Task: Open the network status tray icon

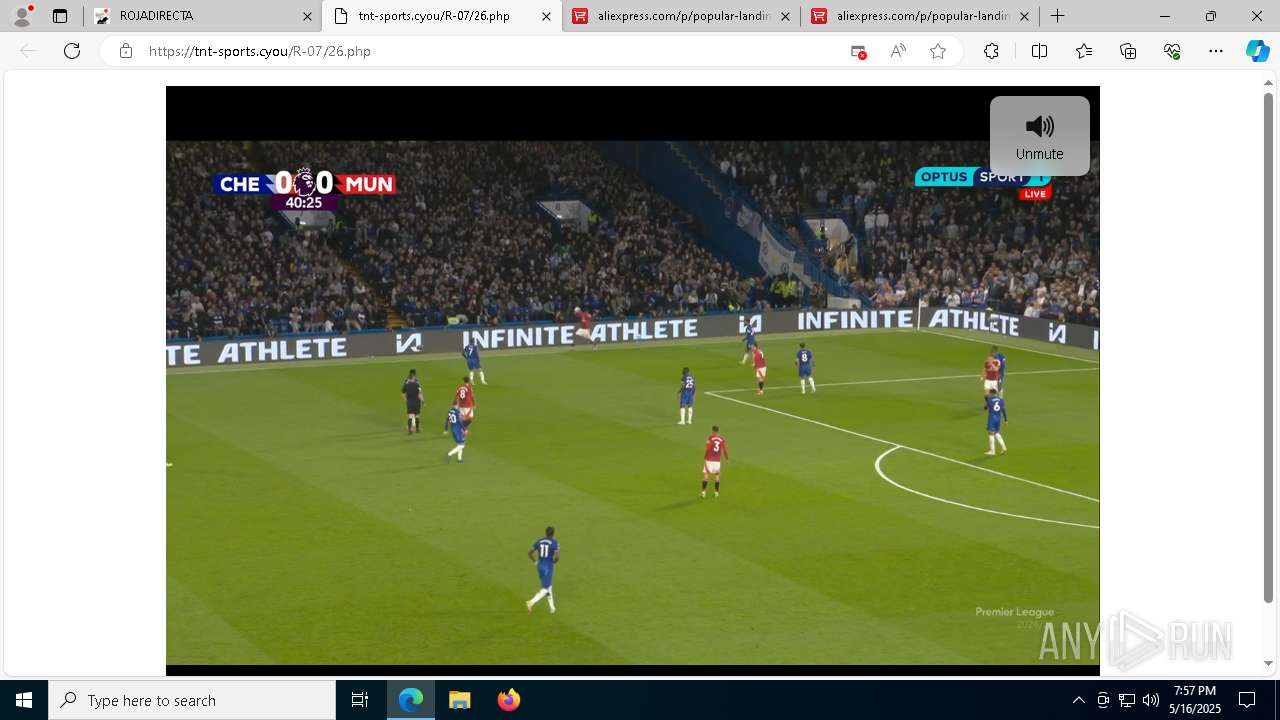Action: pos(1127,700)
